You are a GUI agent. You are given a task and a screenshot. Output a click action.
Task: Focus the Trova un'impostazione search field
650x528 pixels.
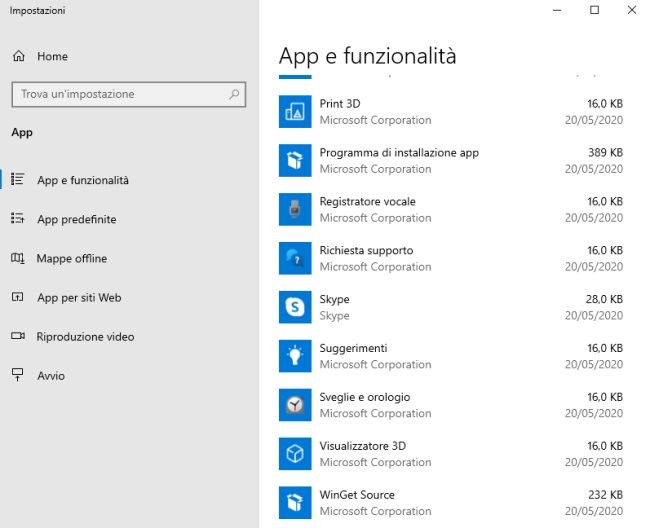129,94
